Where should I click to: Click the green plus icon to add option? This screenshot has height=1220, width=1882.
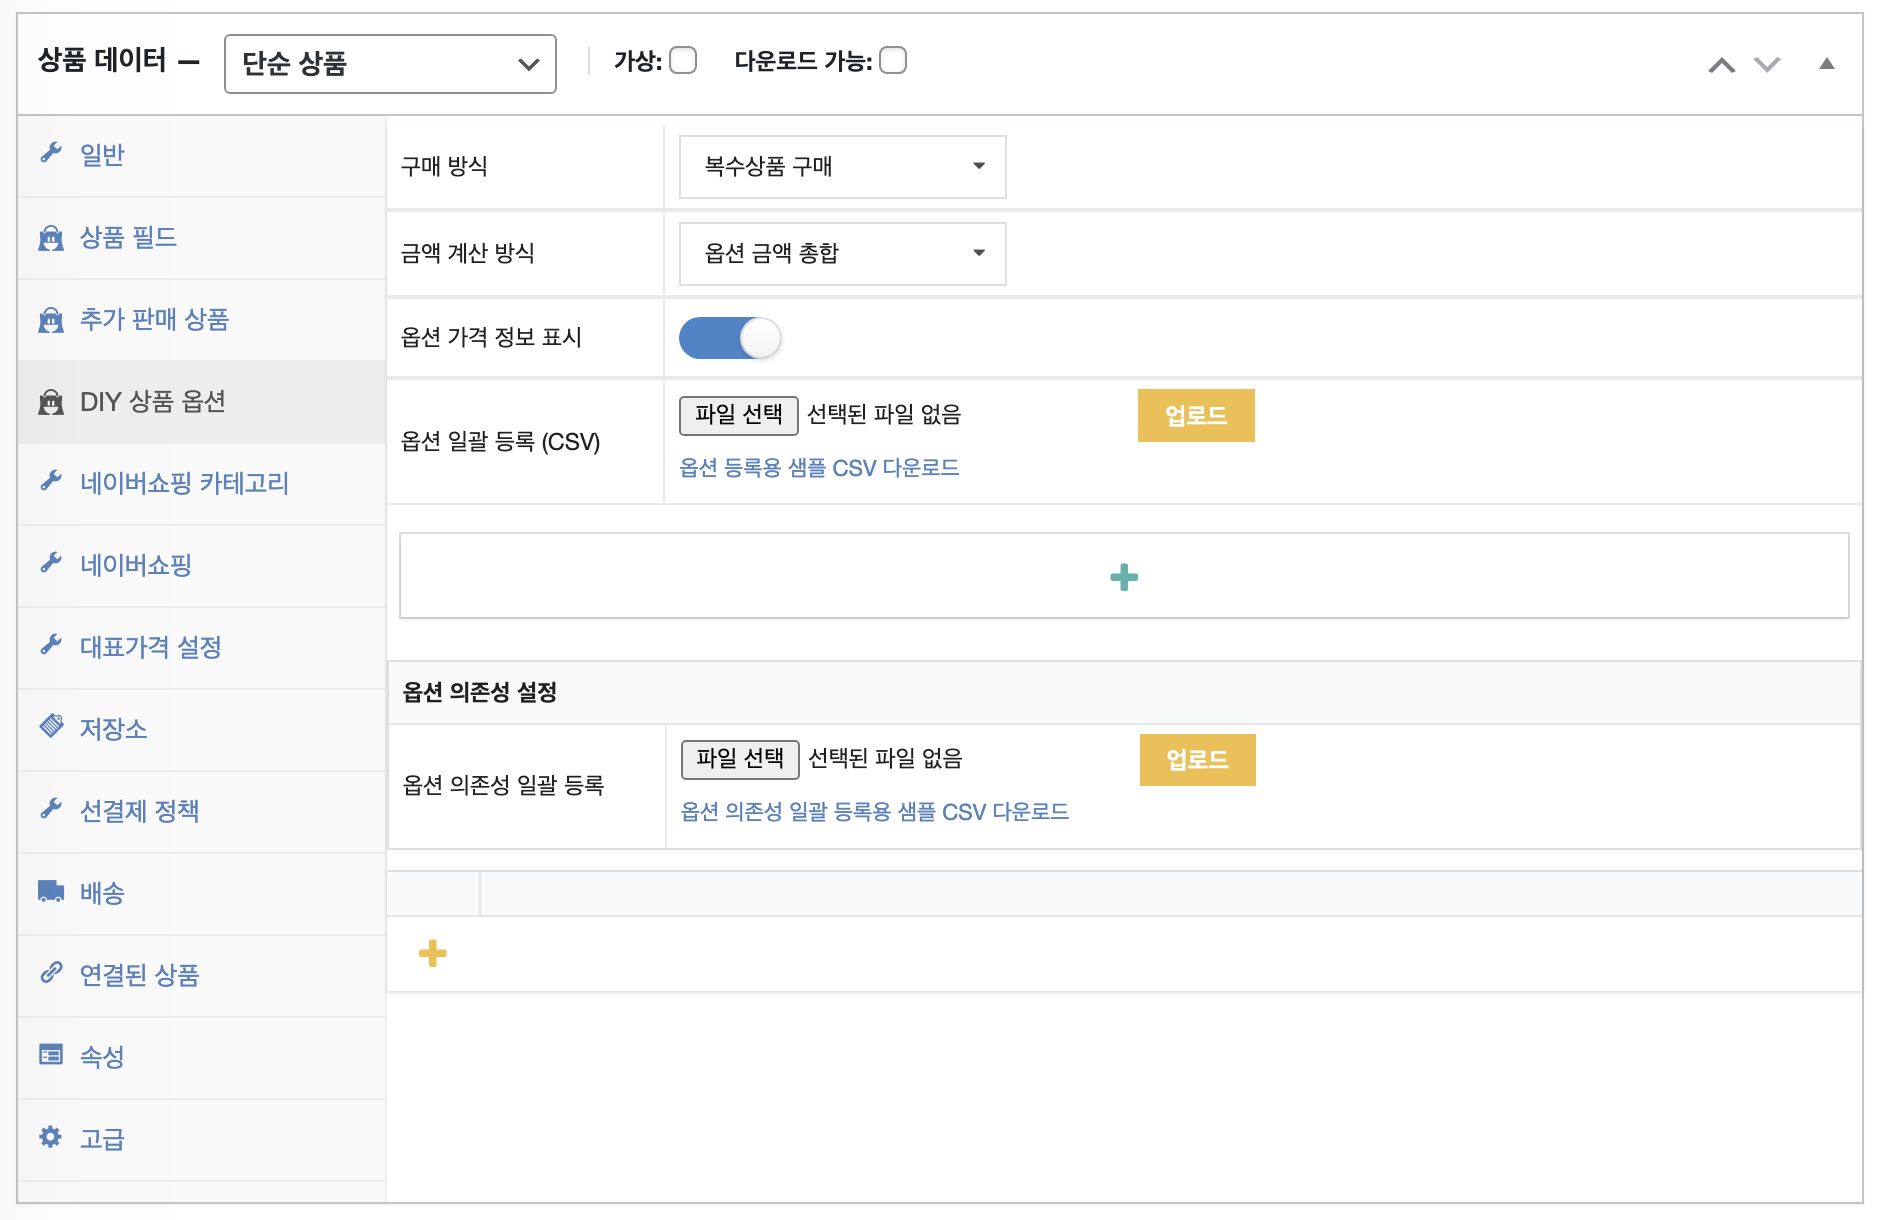[x=1124, y=577]
